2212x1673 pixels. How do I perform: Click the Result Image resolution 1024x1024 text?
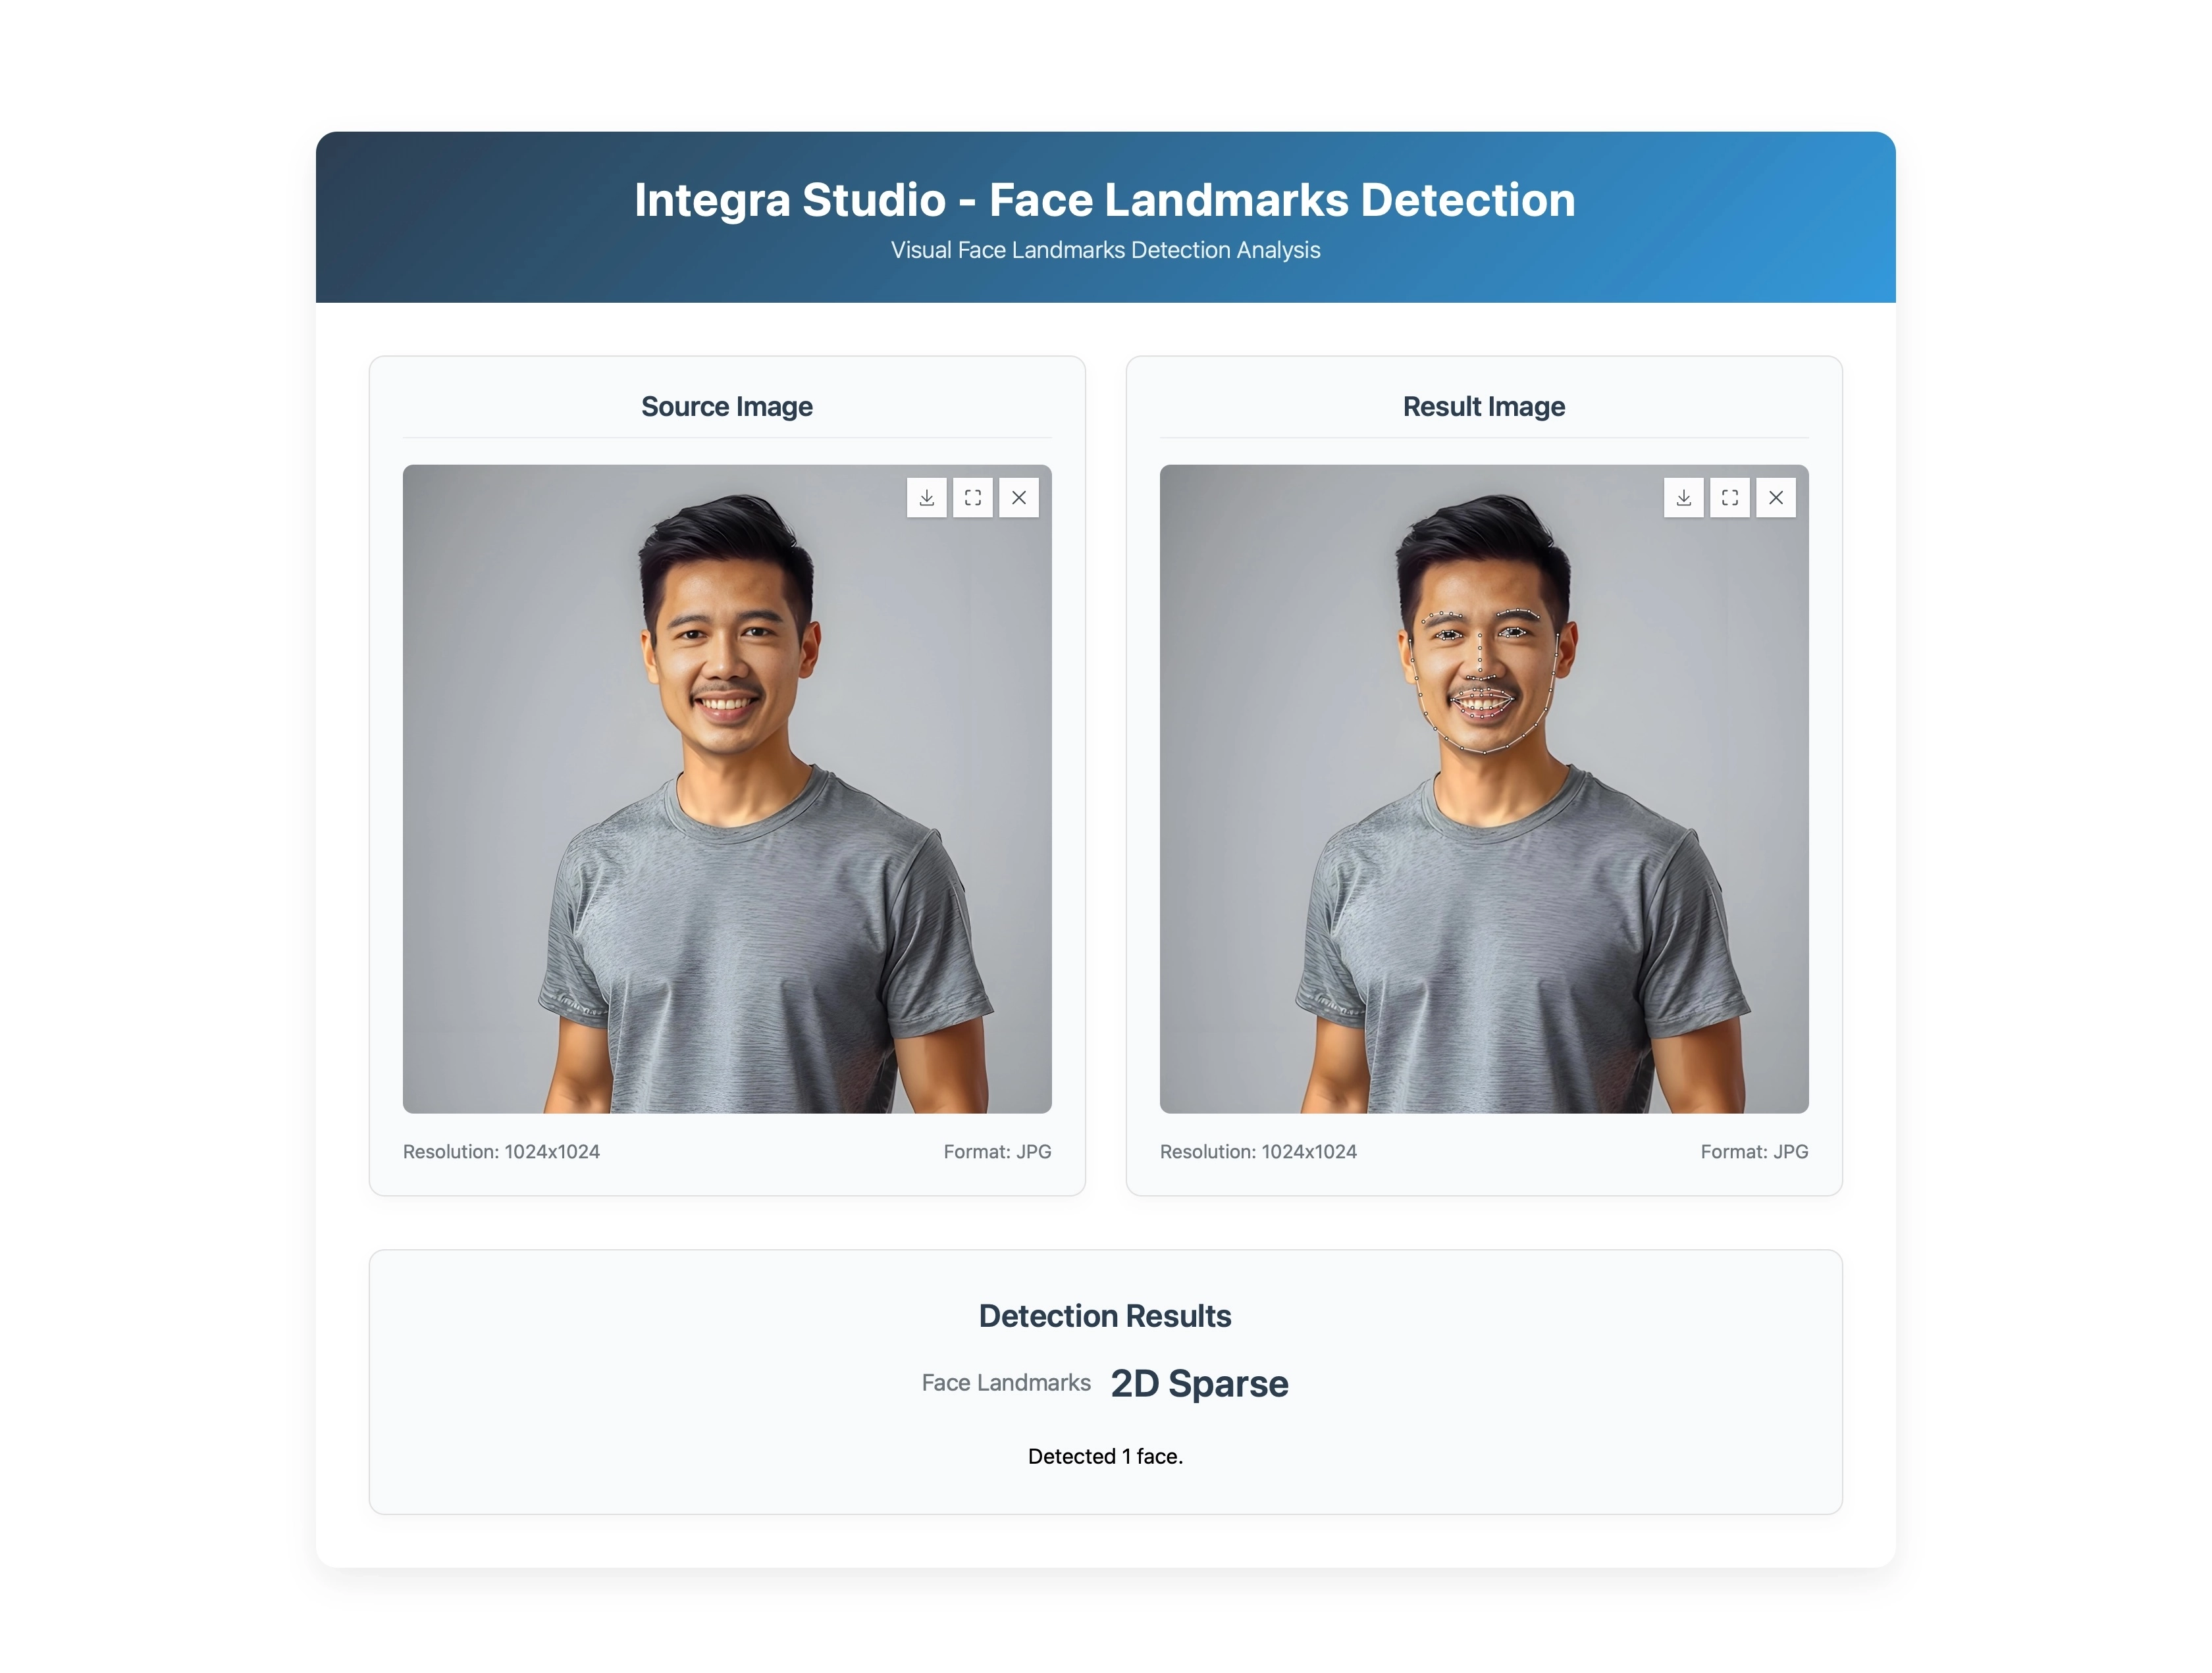tap(1258, 1152)
